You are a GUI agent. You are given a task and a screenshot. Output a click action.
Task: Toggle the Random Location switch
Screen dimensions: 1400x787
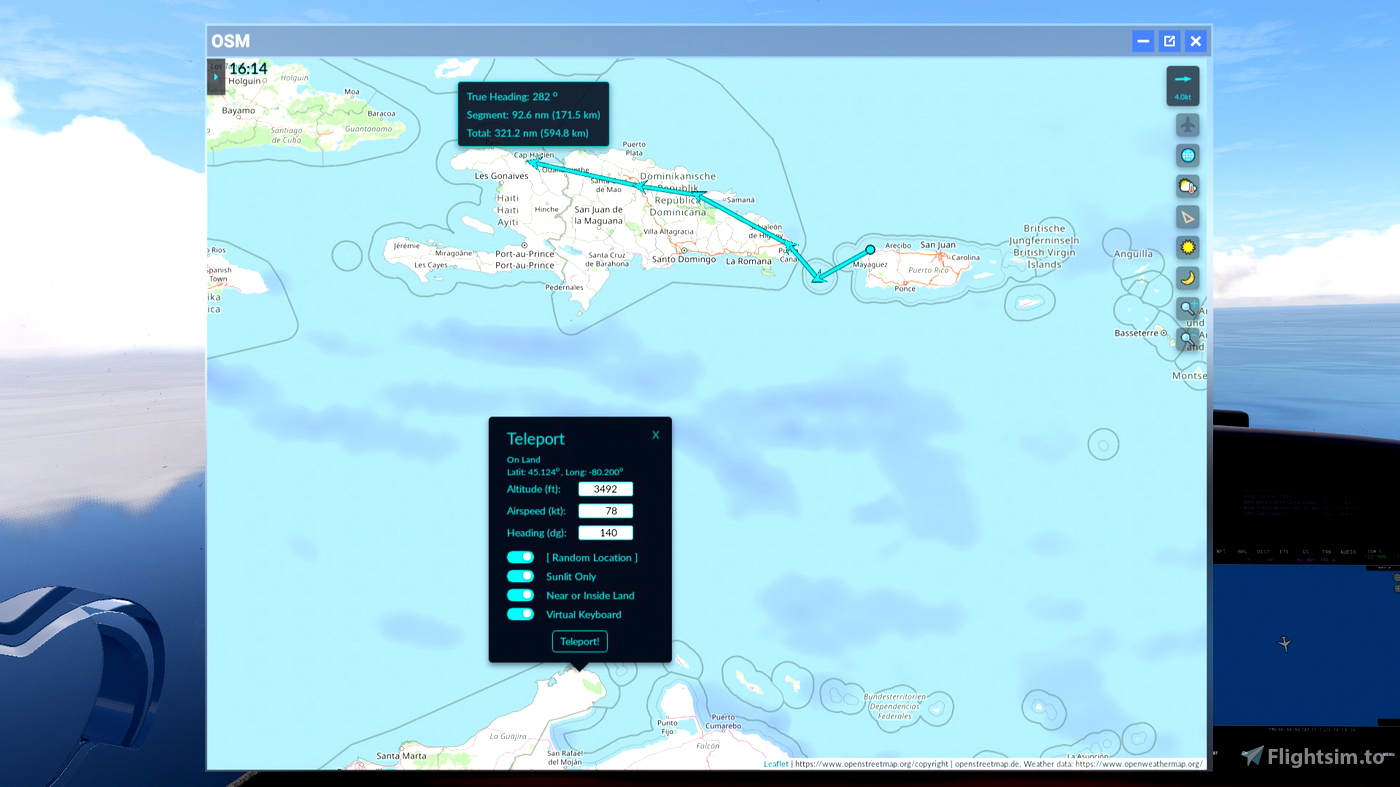point(520,557)
